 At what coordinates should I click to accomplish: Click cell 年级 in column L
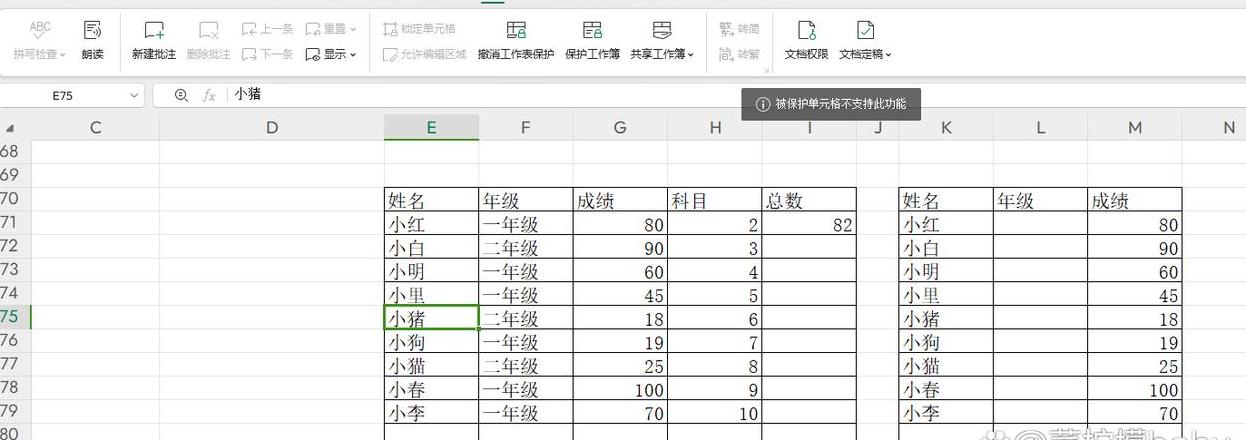[1040, 199]
